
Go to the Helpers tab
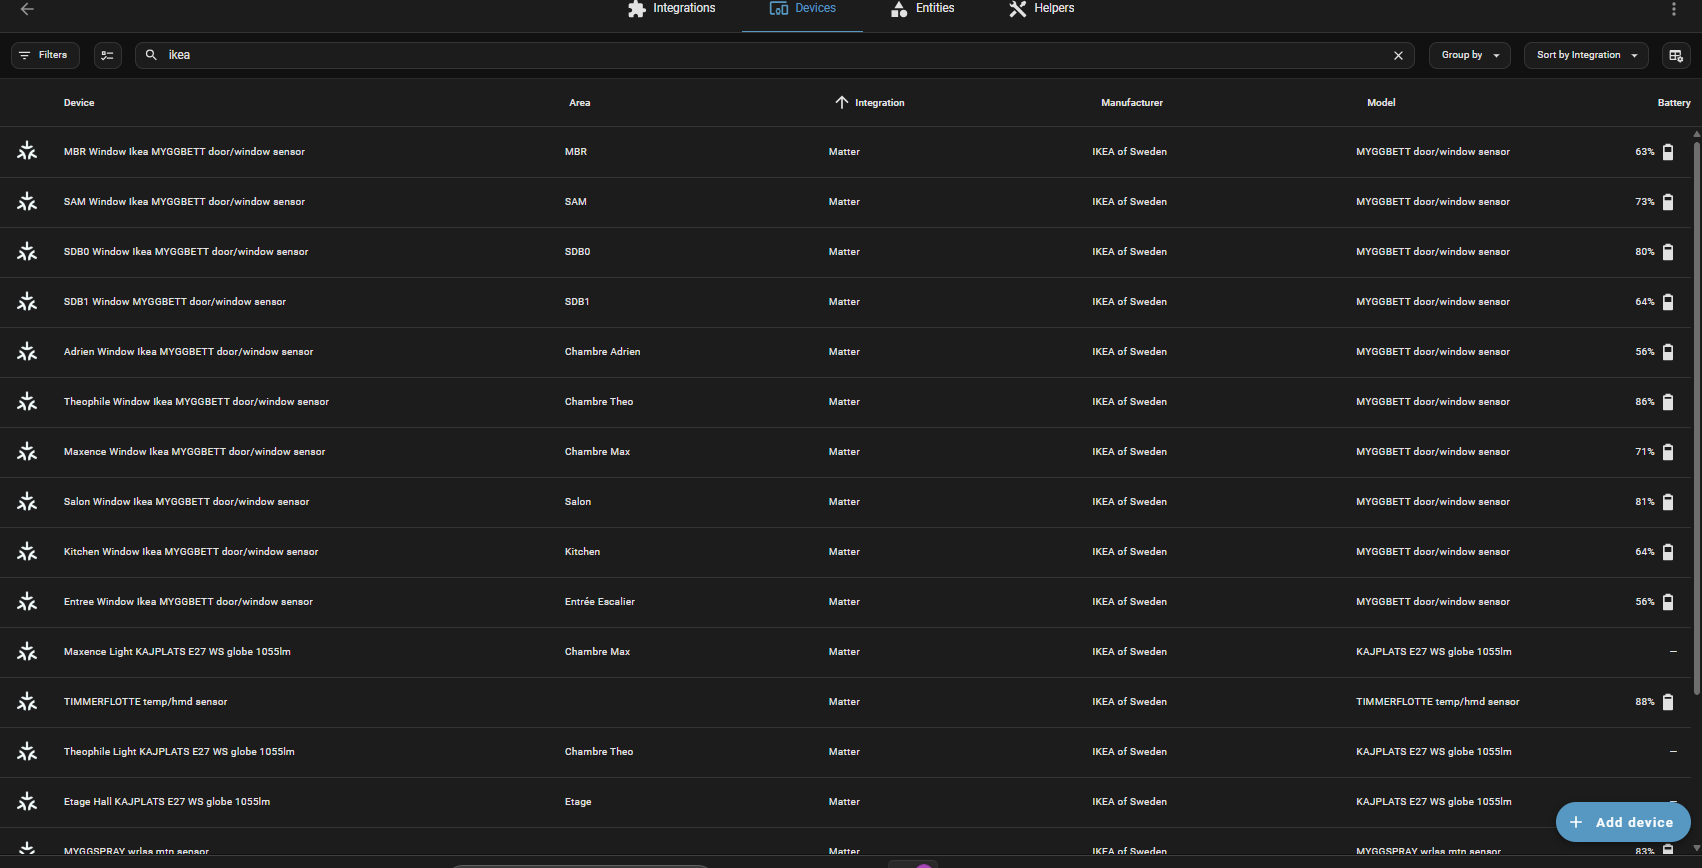1041,9
